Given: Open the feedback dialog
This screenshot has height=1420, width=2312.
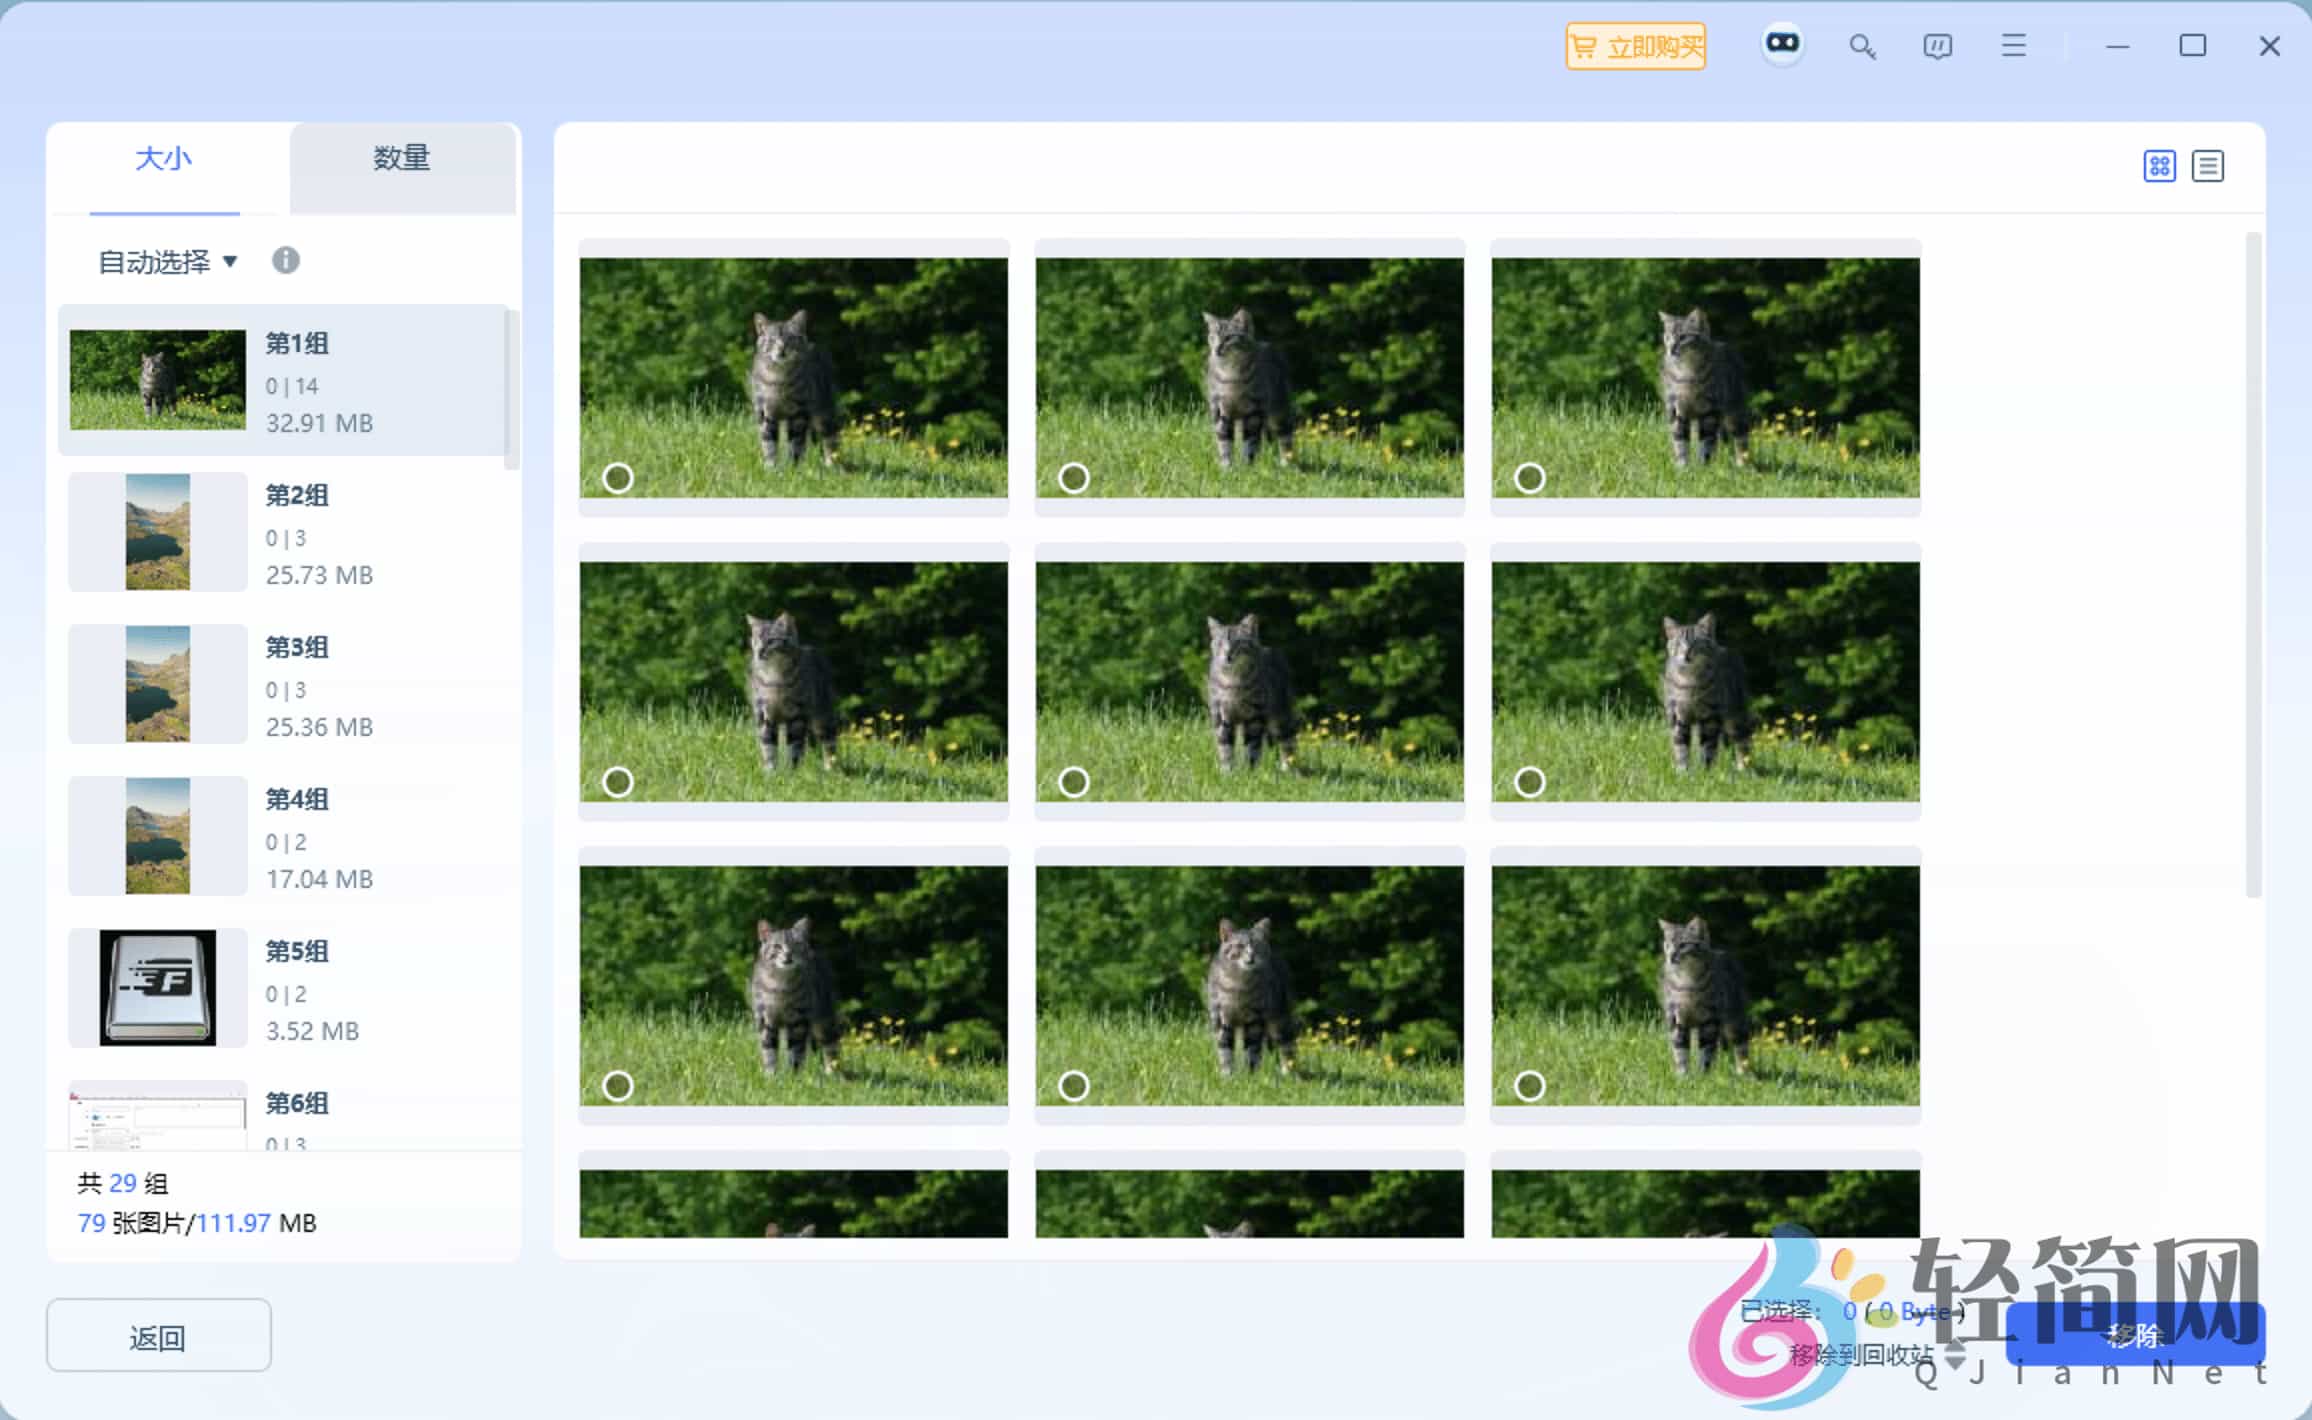Looking at the screenshot, I should (1937, 45).
